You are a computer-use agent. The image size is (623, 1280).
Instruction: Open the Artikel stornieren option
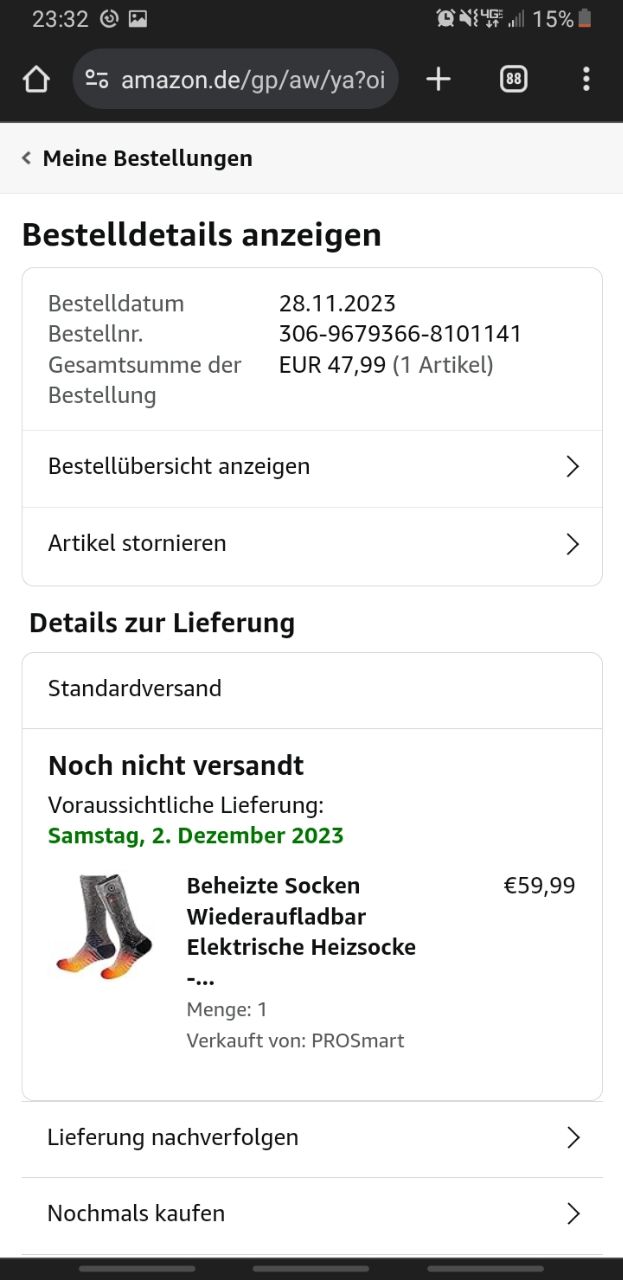pyautogui.click(x=138, y=544)
